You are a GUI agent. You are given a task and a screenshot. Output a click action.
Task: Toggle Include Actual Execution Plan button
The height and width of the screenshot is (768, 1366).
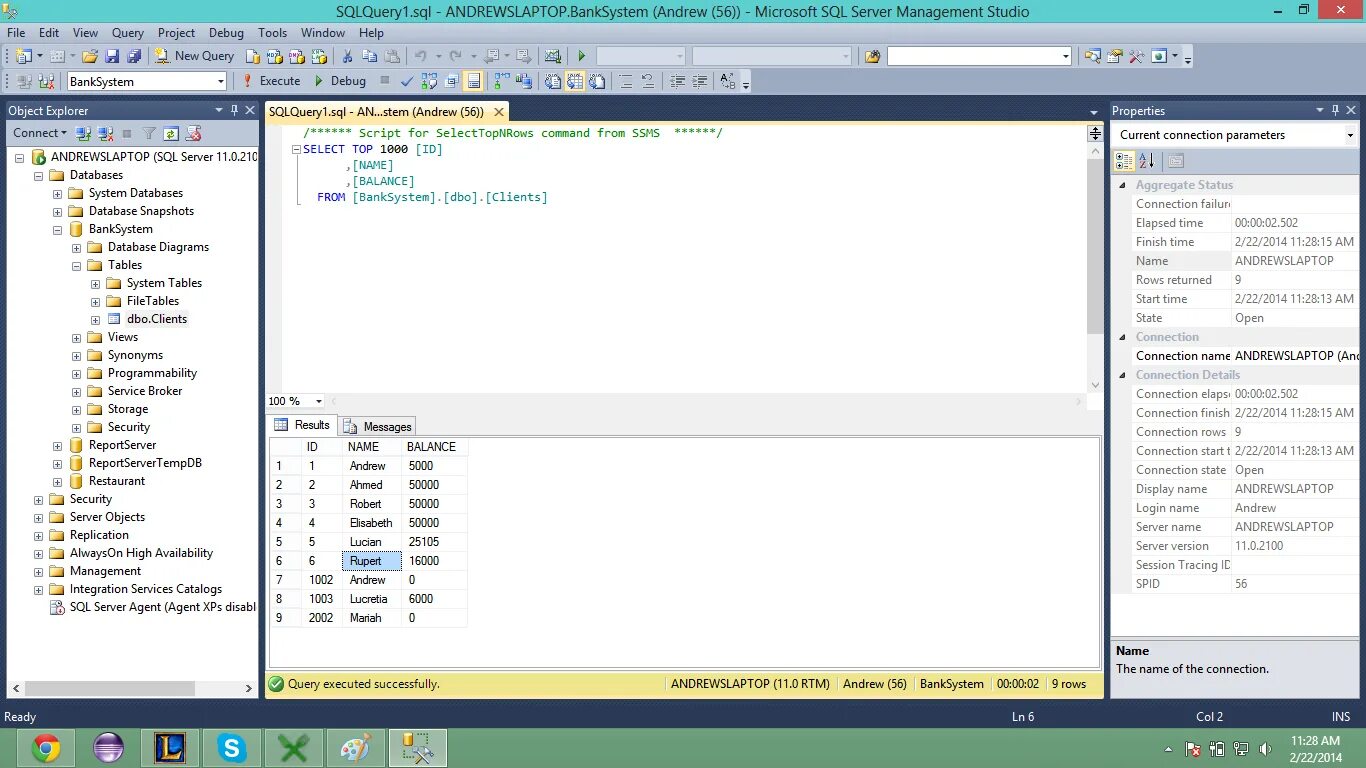click(x=502, y=81)
